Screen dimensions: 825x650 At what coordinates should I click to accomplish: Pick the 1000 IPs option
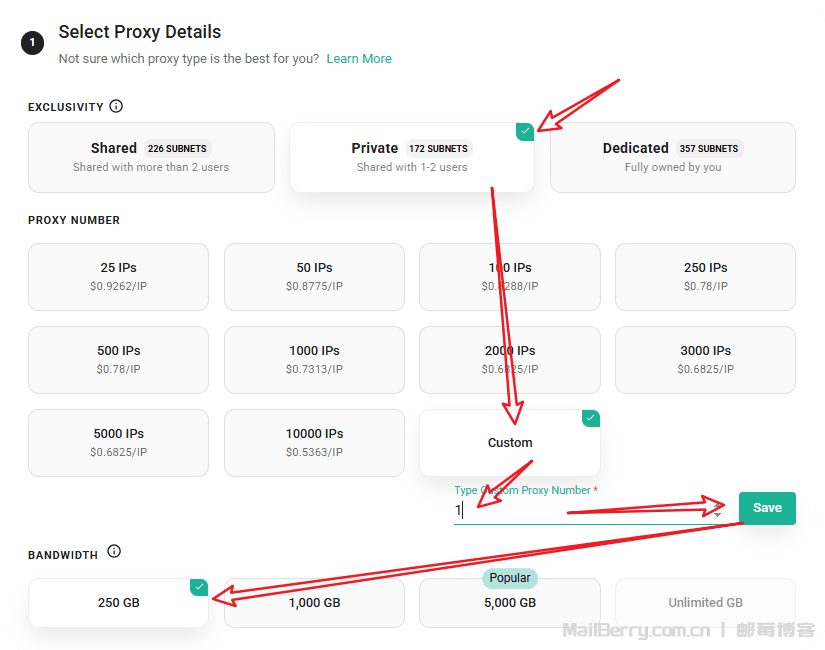[314, 360]
